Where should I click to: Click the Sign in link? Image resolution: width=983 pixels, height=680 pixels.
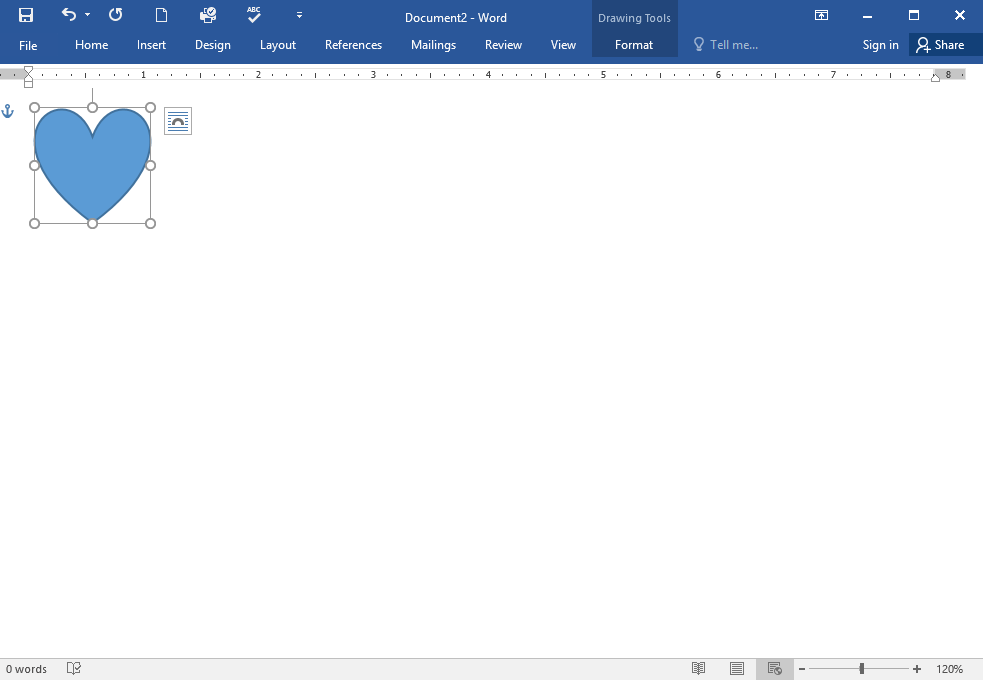tap(880, 44)
